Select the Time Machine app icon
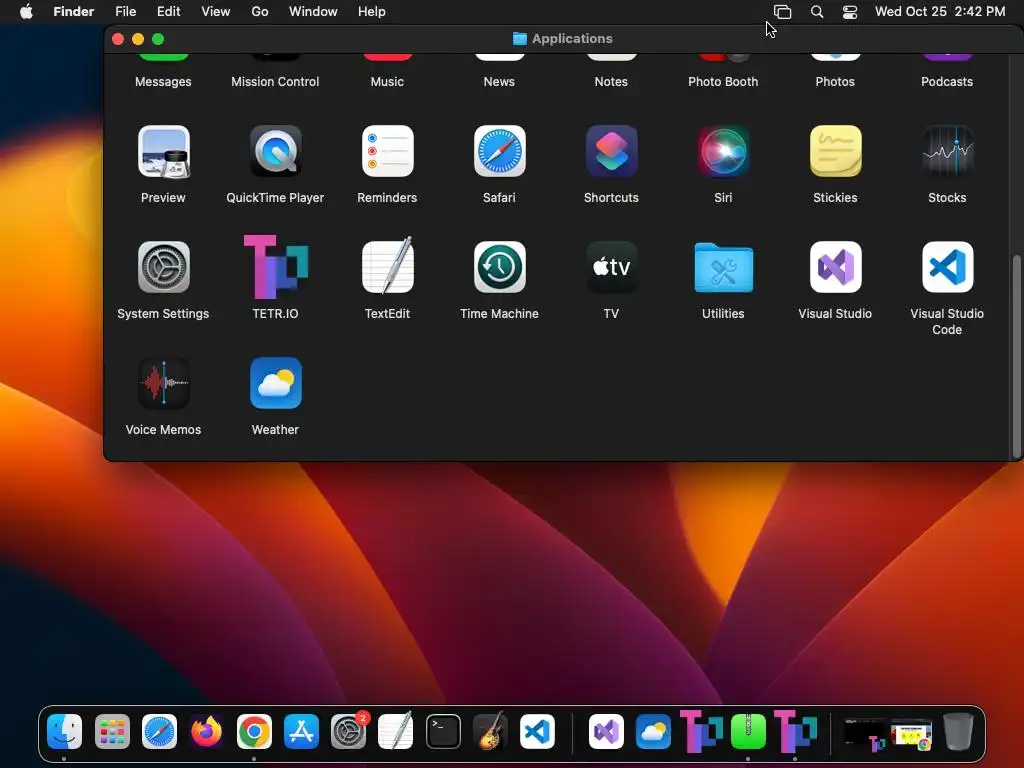This screenshot has height=768, width=1024. coord(499,267)
